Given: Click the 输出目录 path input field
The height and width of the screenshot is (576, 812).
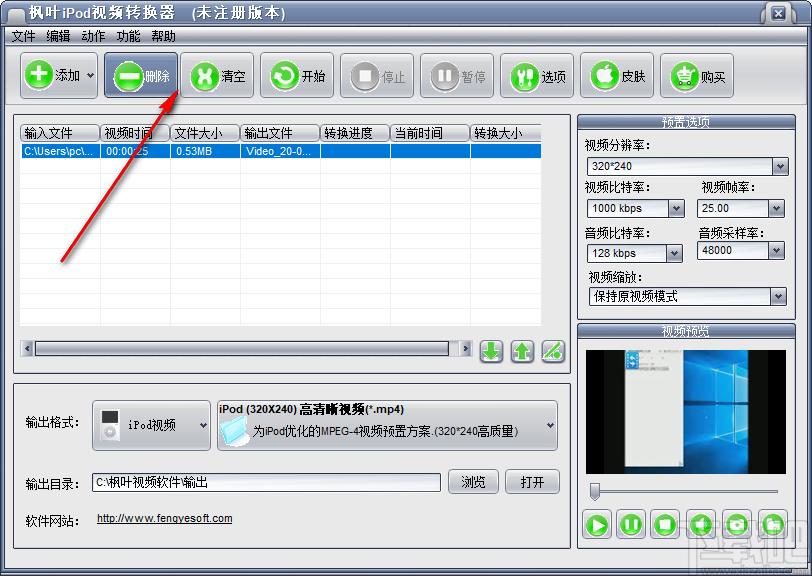Looking at the screenshot, I should click(266, 482).
